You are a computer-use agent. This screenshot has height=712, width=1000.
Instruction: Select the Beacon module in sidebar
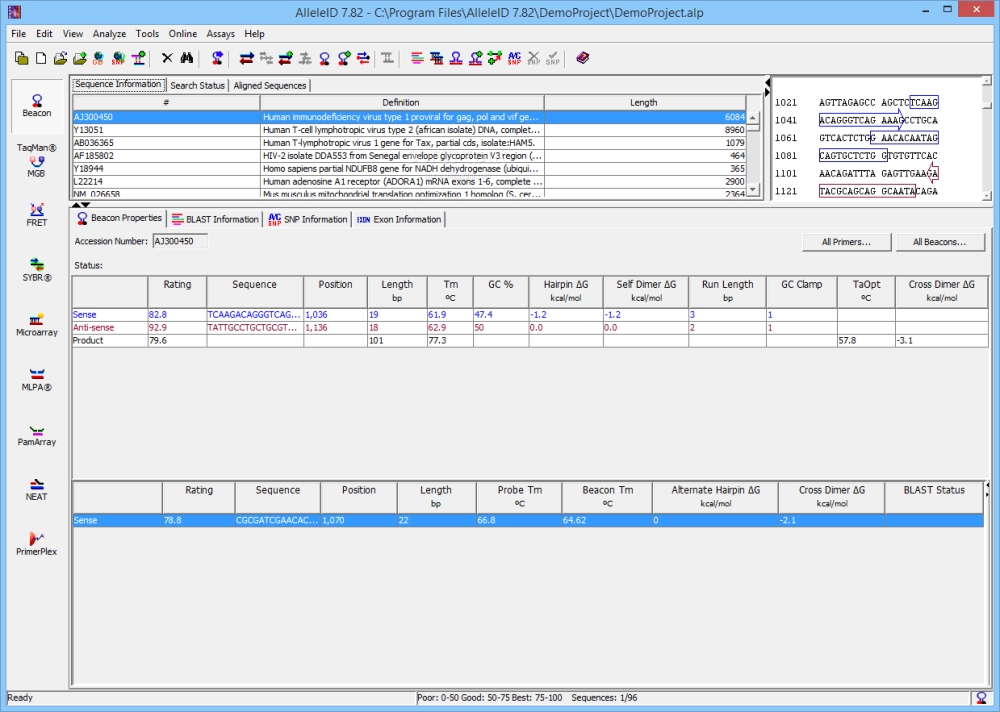(37, 106)
